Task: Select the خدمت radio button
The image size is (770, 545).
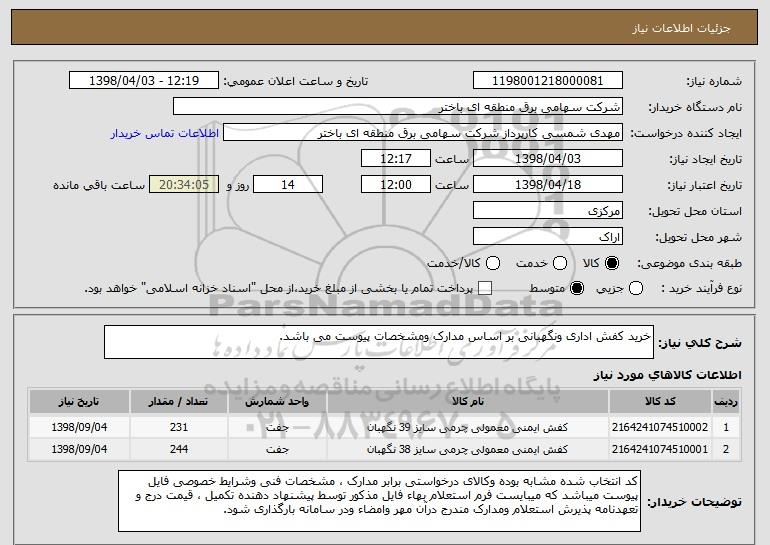Action: [560, 264]
